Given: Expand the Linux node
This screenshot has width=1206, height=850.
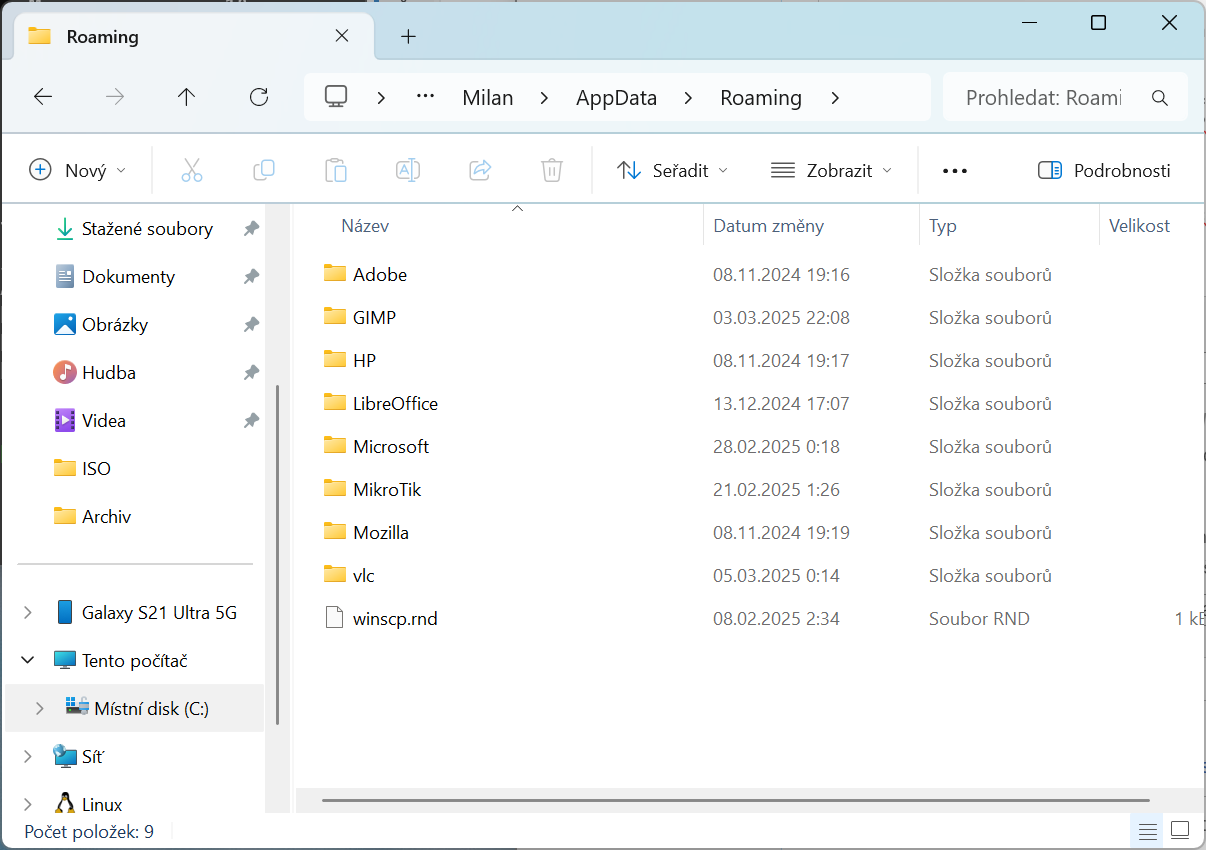Looking at the screenshot, I should [x=28, y=805].
